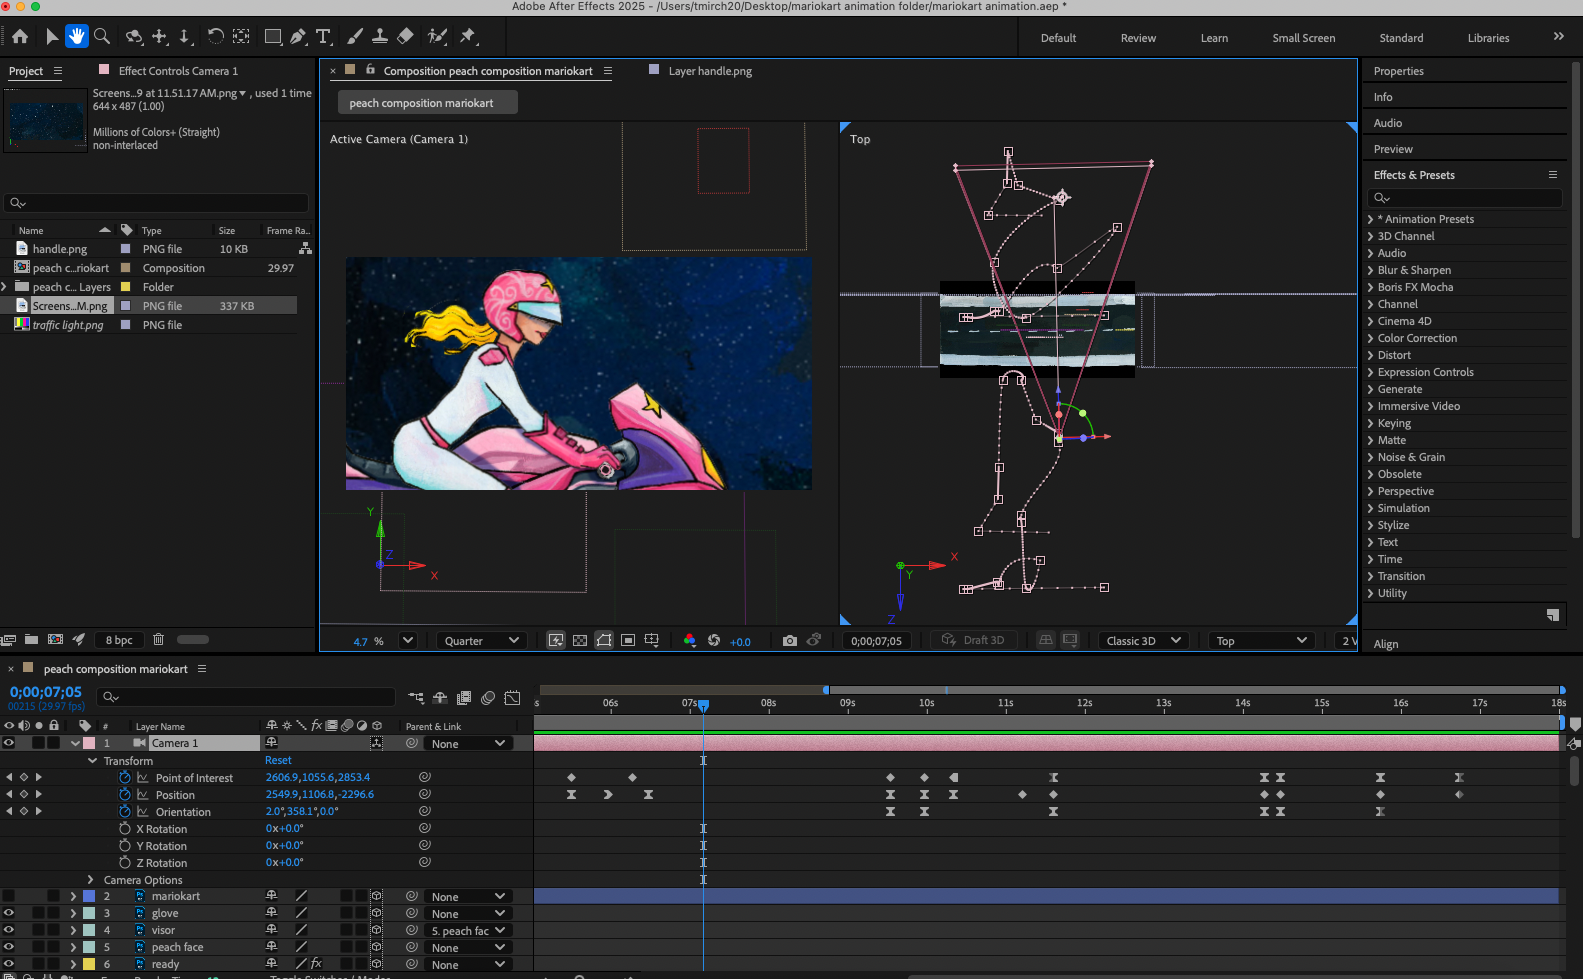Select the Pen tool

pyautogui.click(x=298, y=37)
